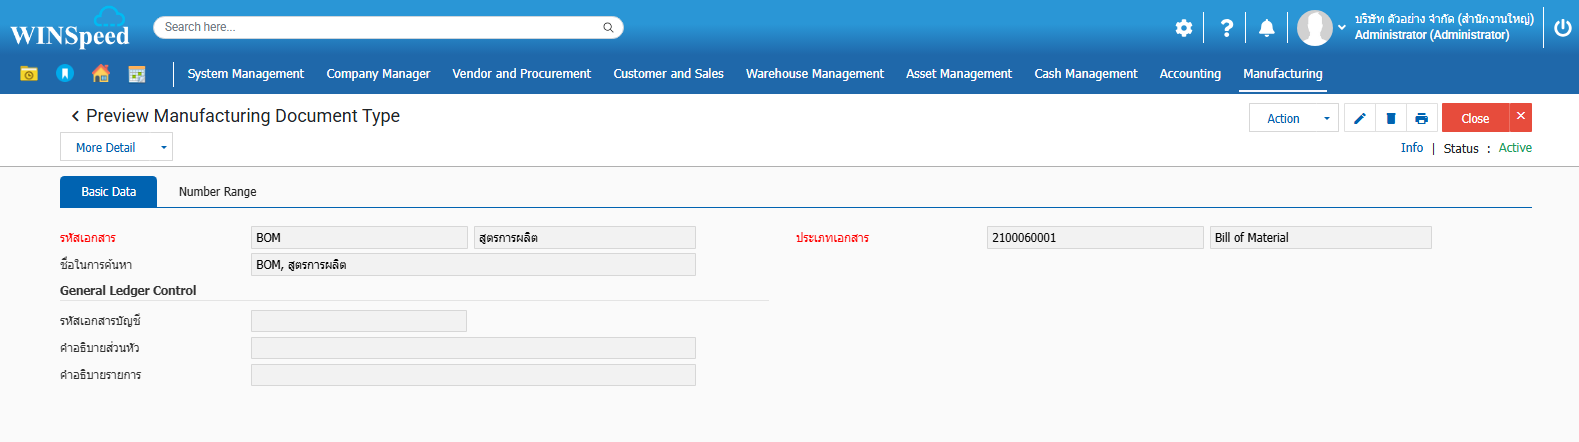Edit document type with pencil icon
1579x442 pixels.
1359,118
